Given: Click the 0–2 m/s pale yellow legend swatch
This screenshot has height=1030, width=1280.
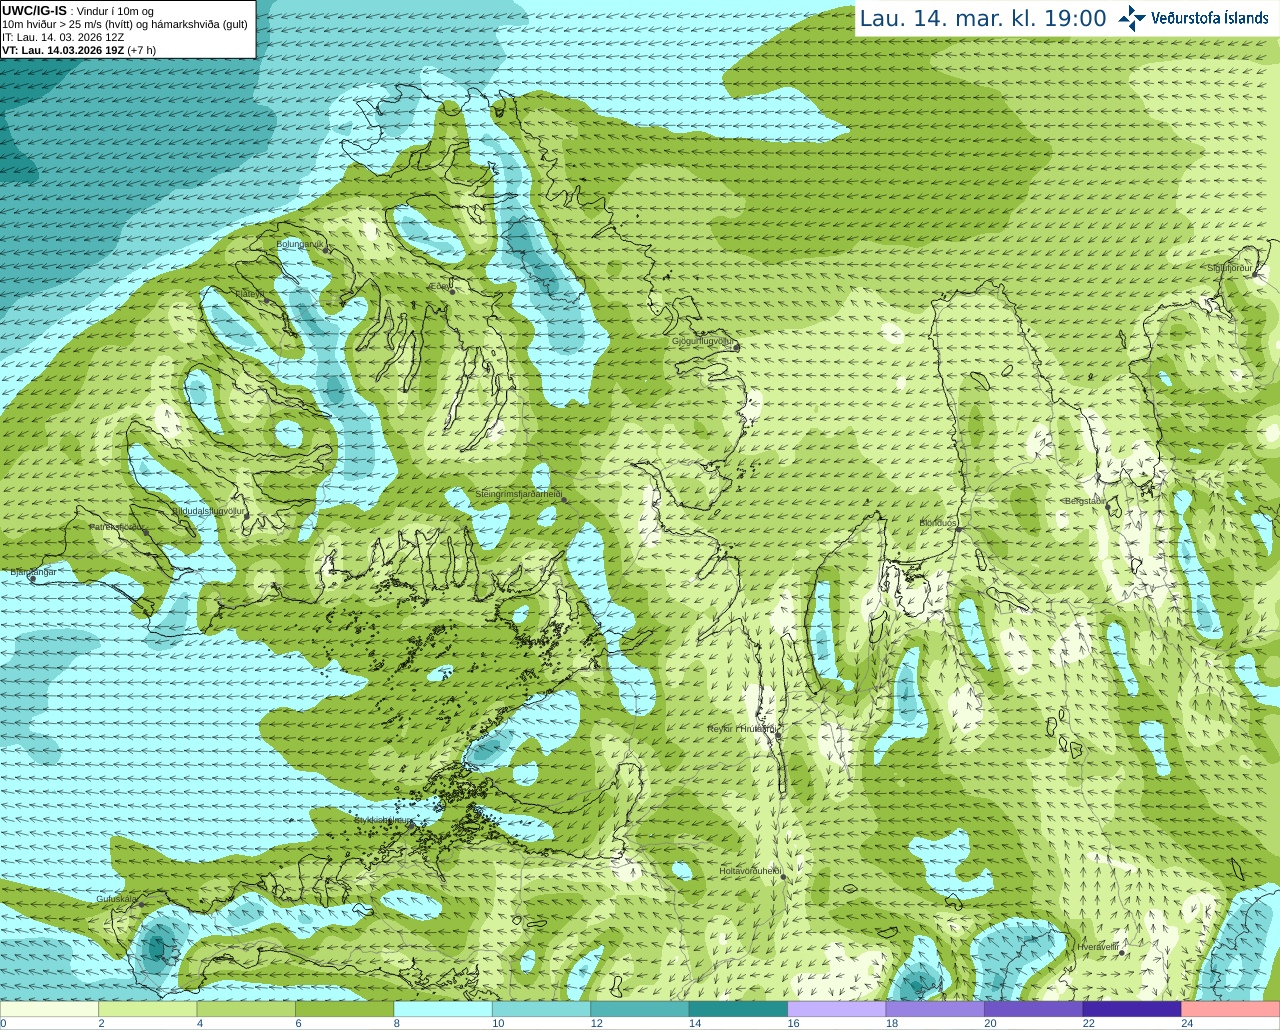Looking at the screenshot, I should click(x=50, y=1009).
